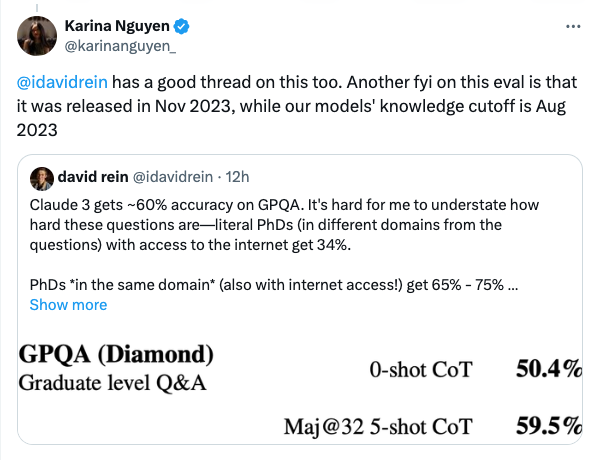Click the main tweet text about Nov 2023
Viewport: 599px width, 460px height.
297,106
